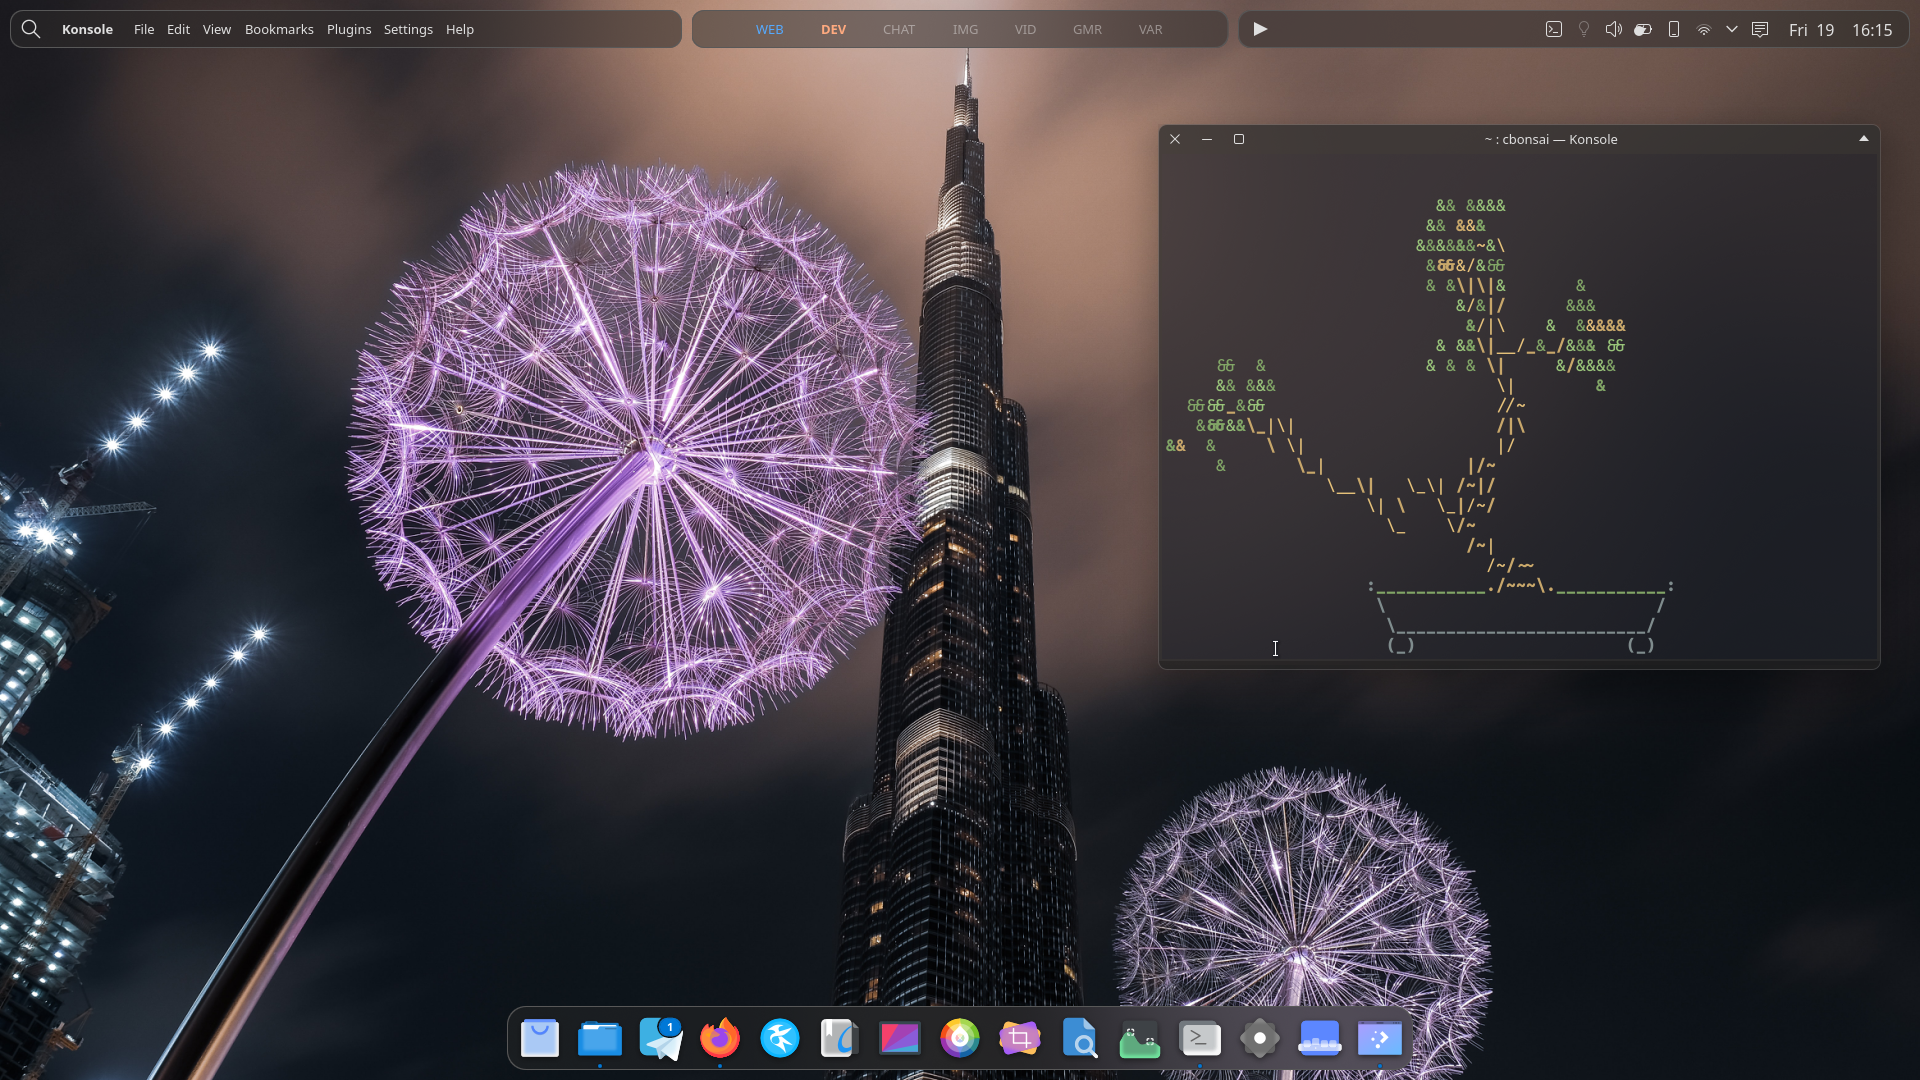
Task: Open the Edit menu
Action: point(178,29)
